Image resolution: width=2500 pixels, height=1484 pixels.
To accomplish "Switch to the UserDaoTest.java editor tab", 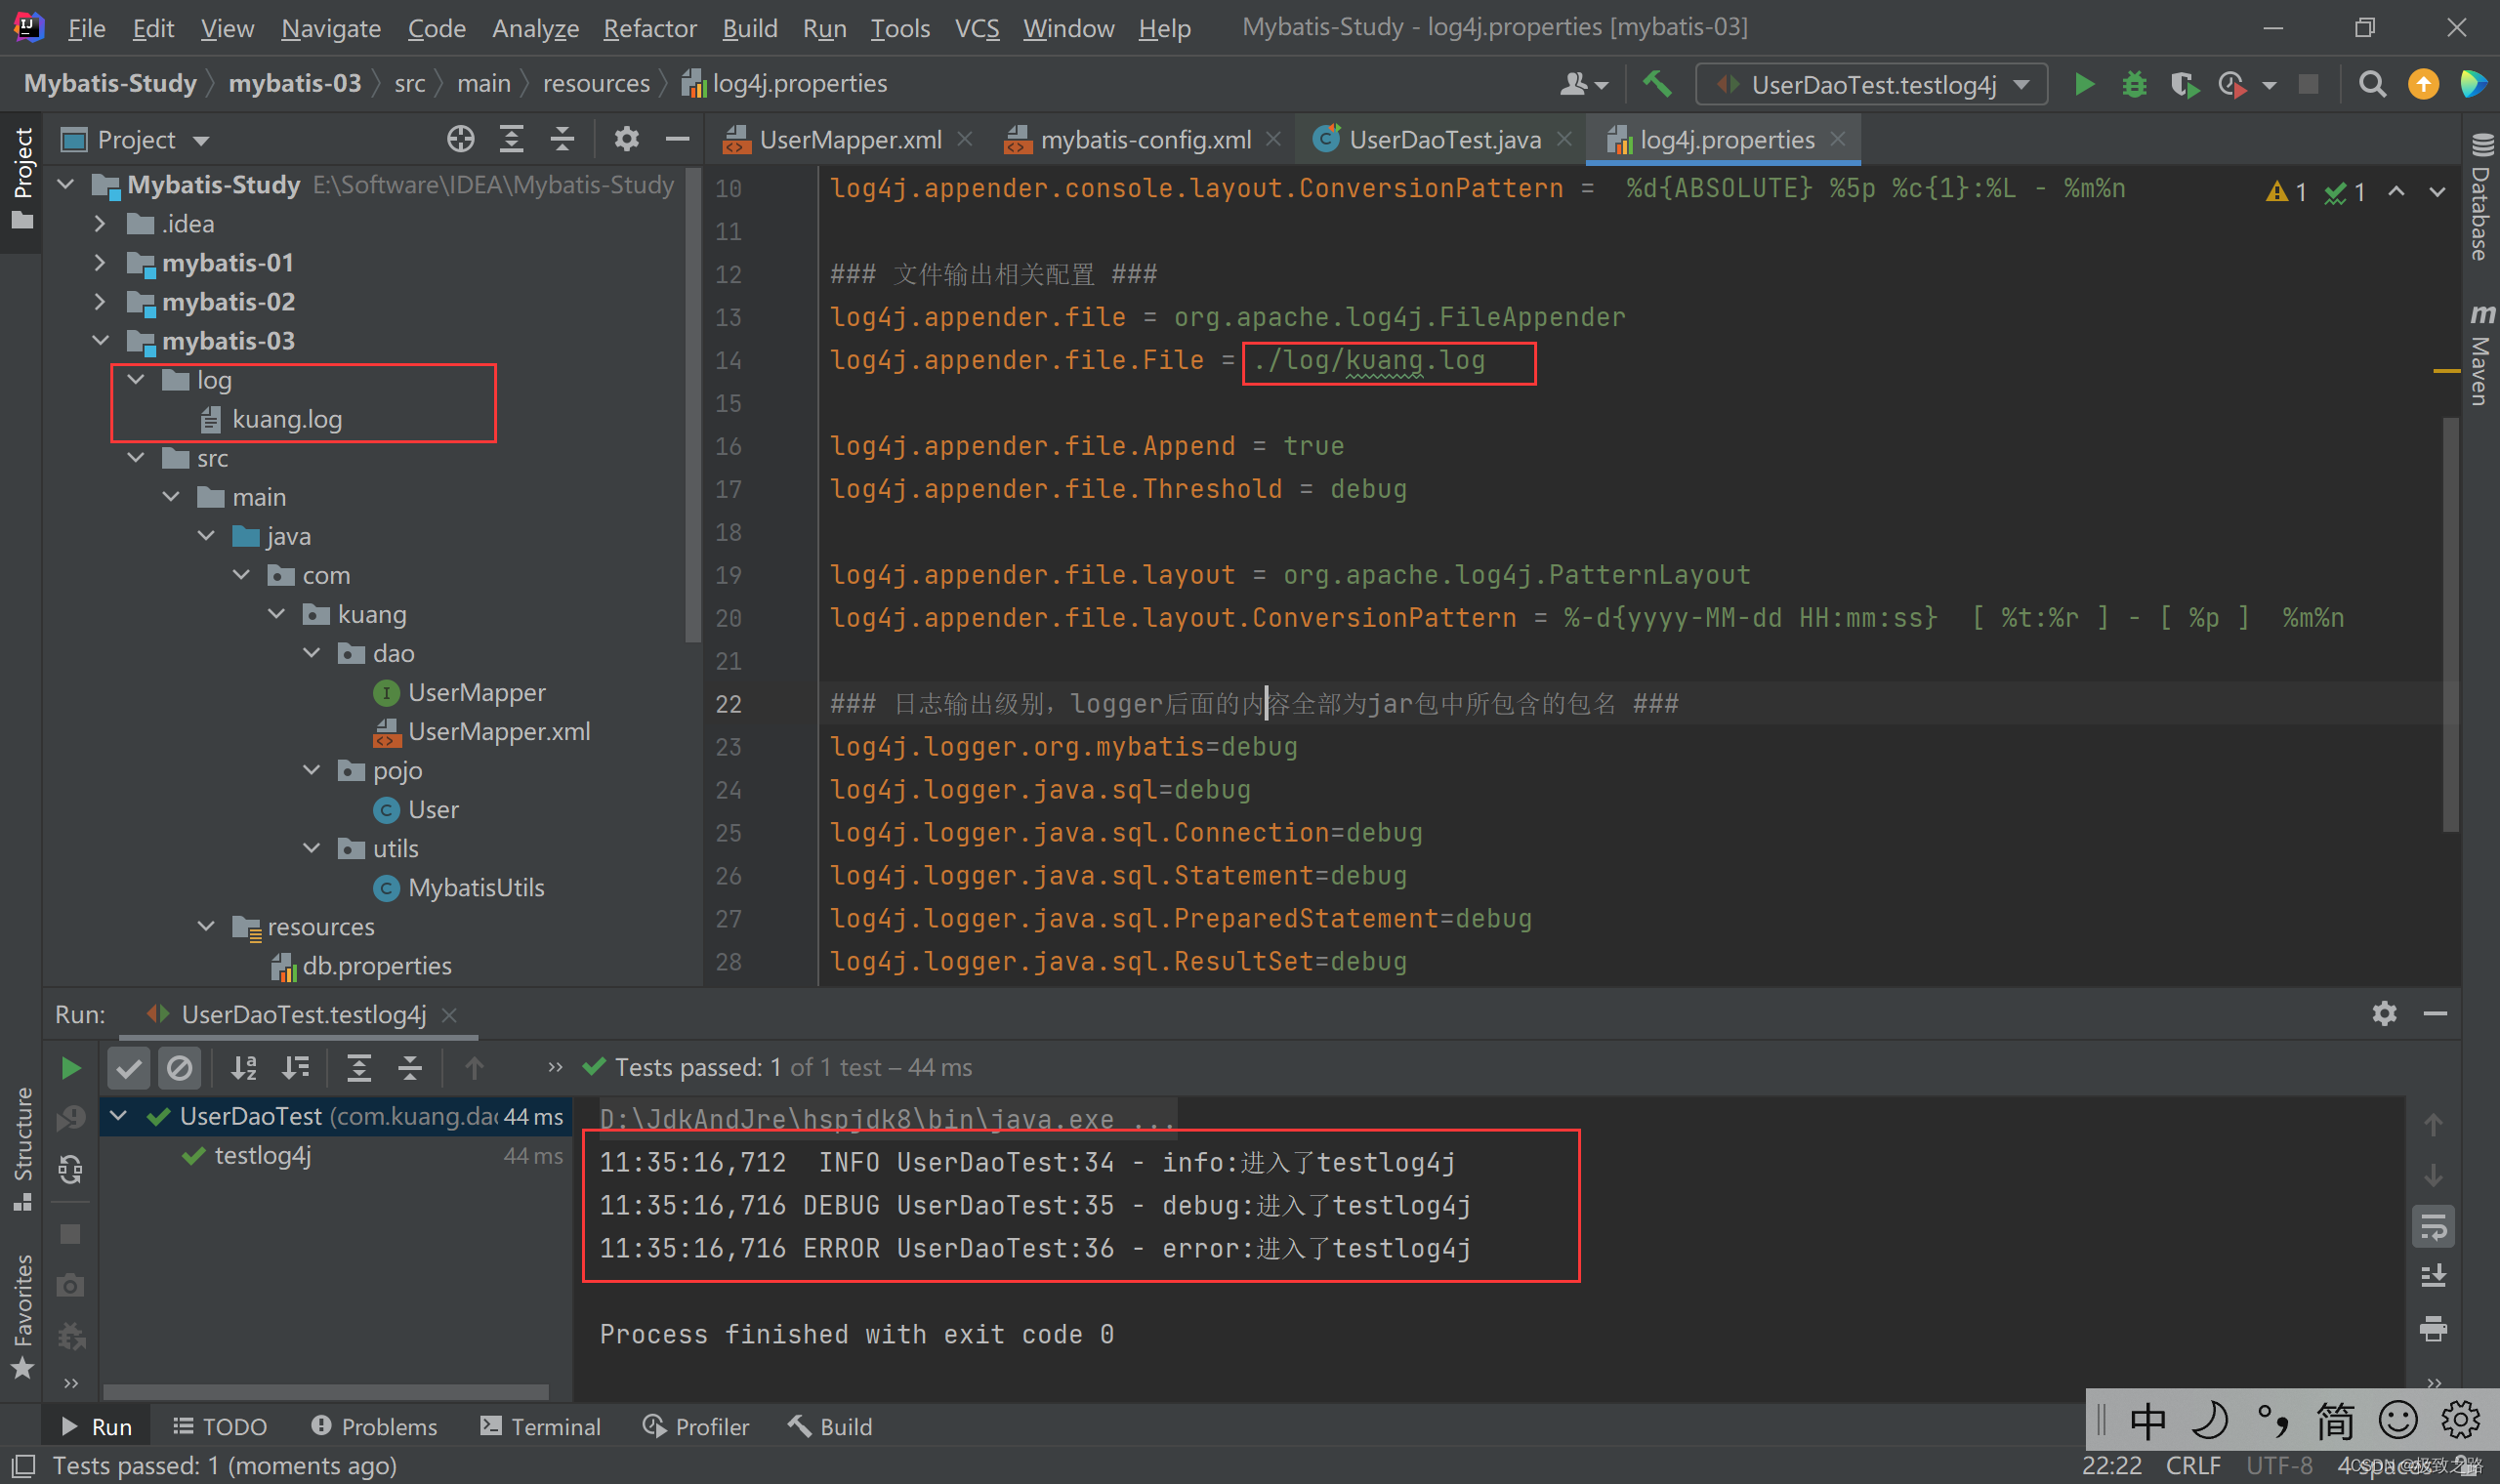I will click(x=1442, y=140).
